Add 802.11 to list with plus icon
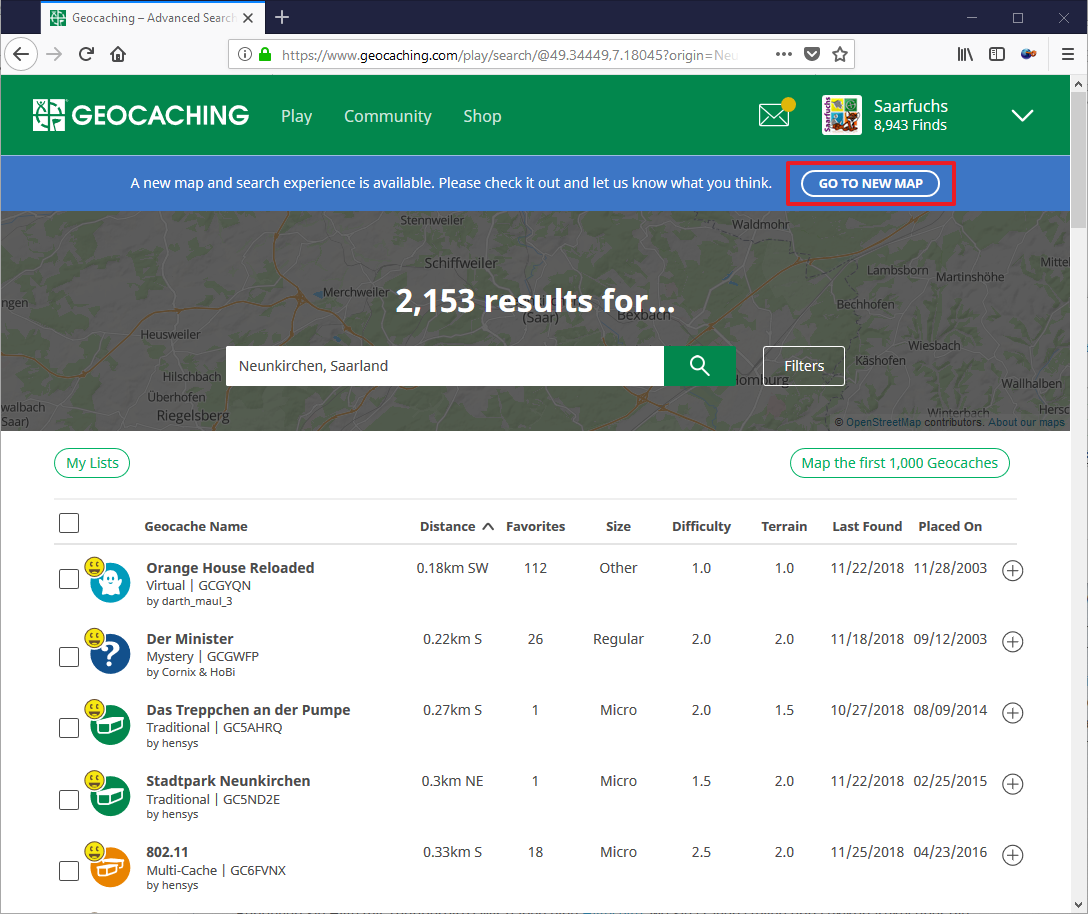The height and width of the screenshot is (914, 1088). pos(1013,855)
